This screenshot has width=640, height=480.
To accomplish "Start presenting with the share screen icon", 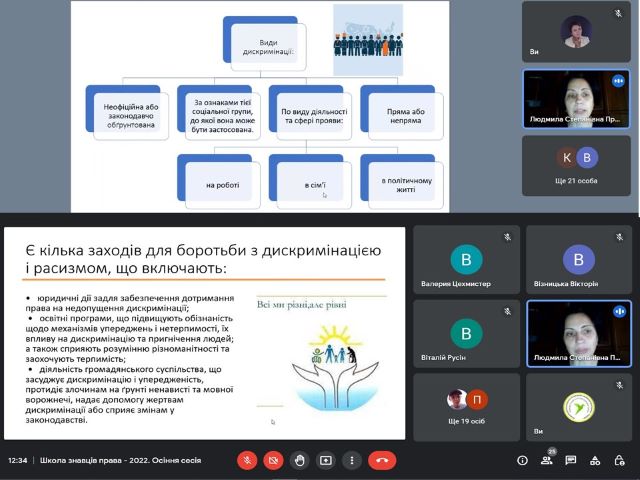I will pyautogui.click(x=325, y=460).
